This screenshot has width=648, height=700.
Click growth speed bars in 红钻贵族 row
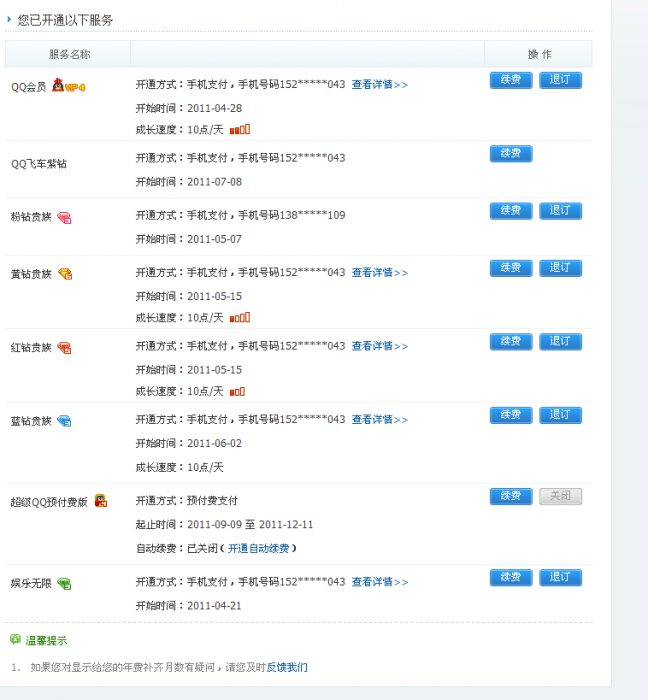(237, 392)
